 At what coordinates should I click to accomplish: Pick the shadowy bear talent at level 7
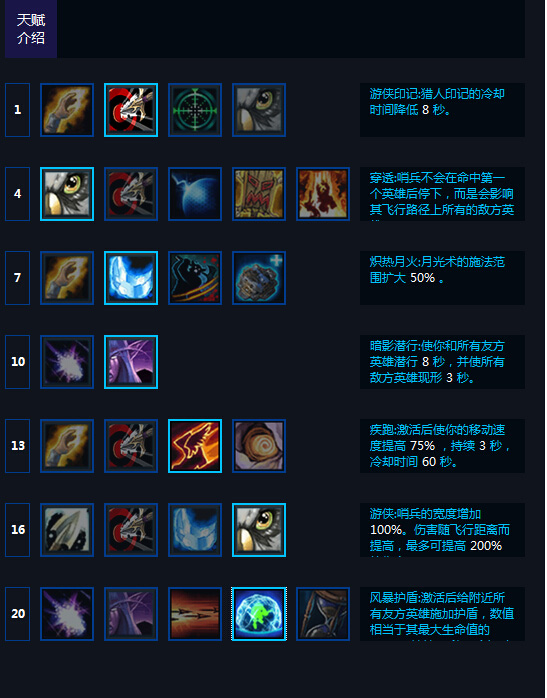coord(195,278)
